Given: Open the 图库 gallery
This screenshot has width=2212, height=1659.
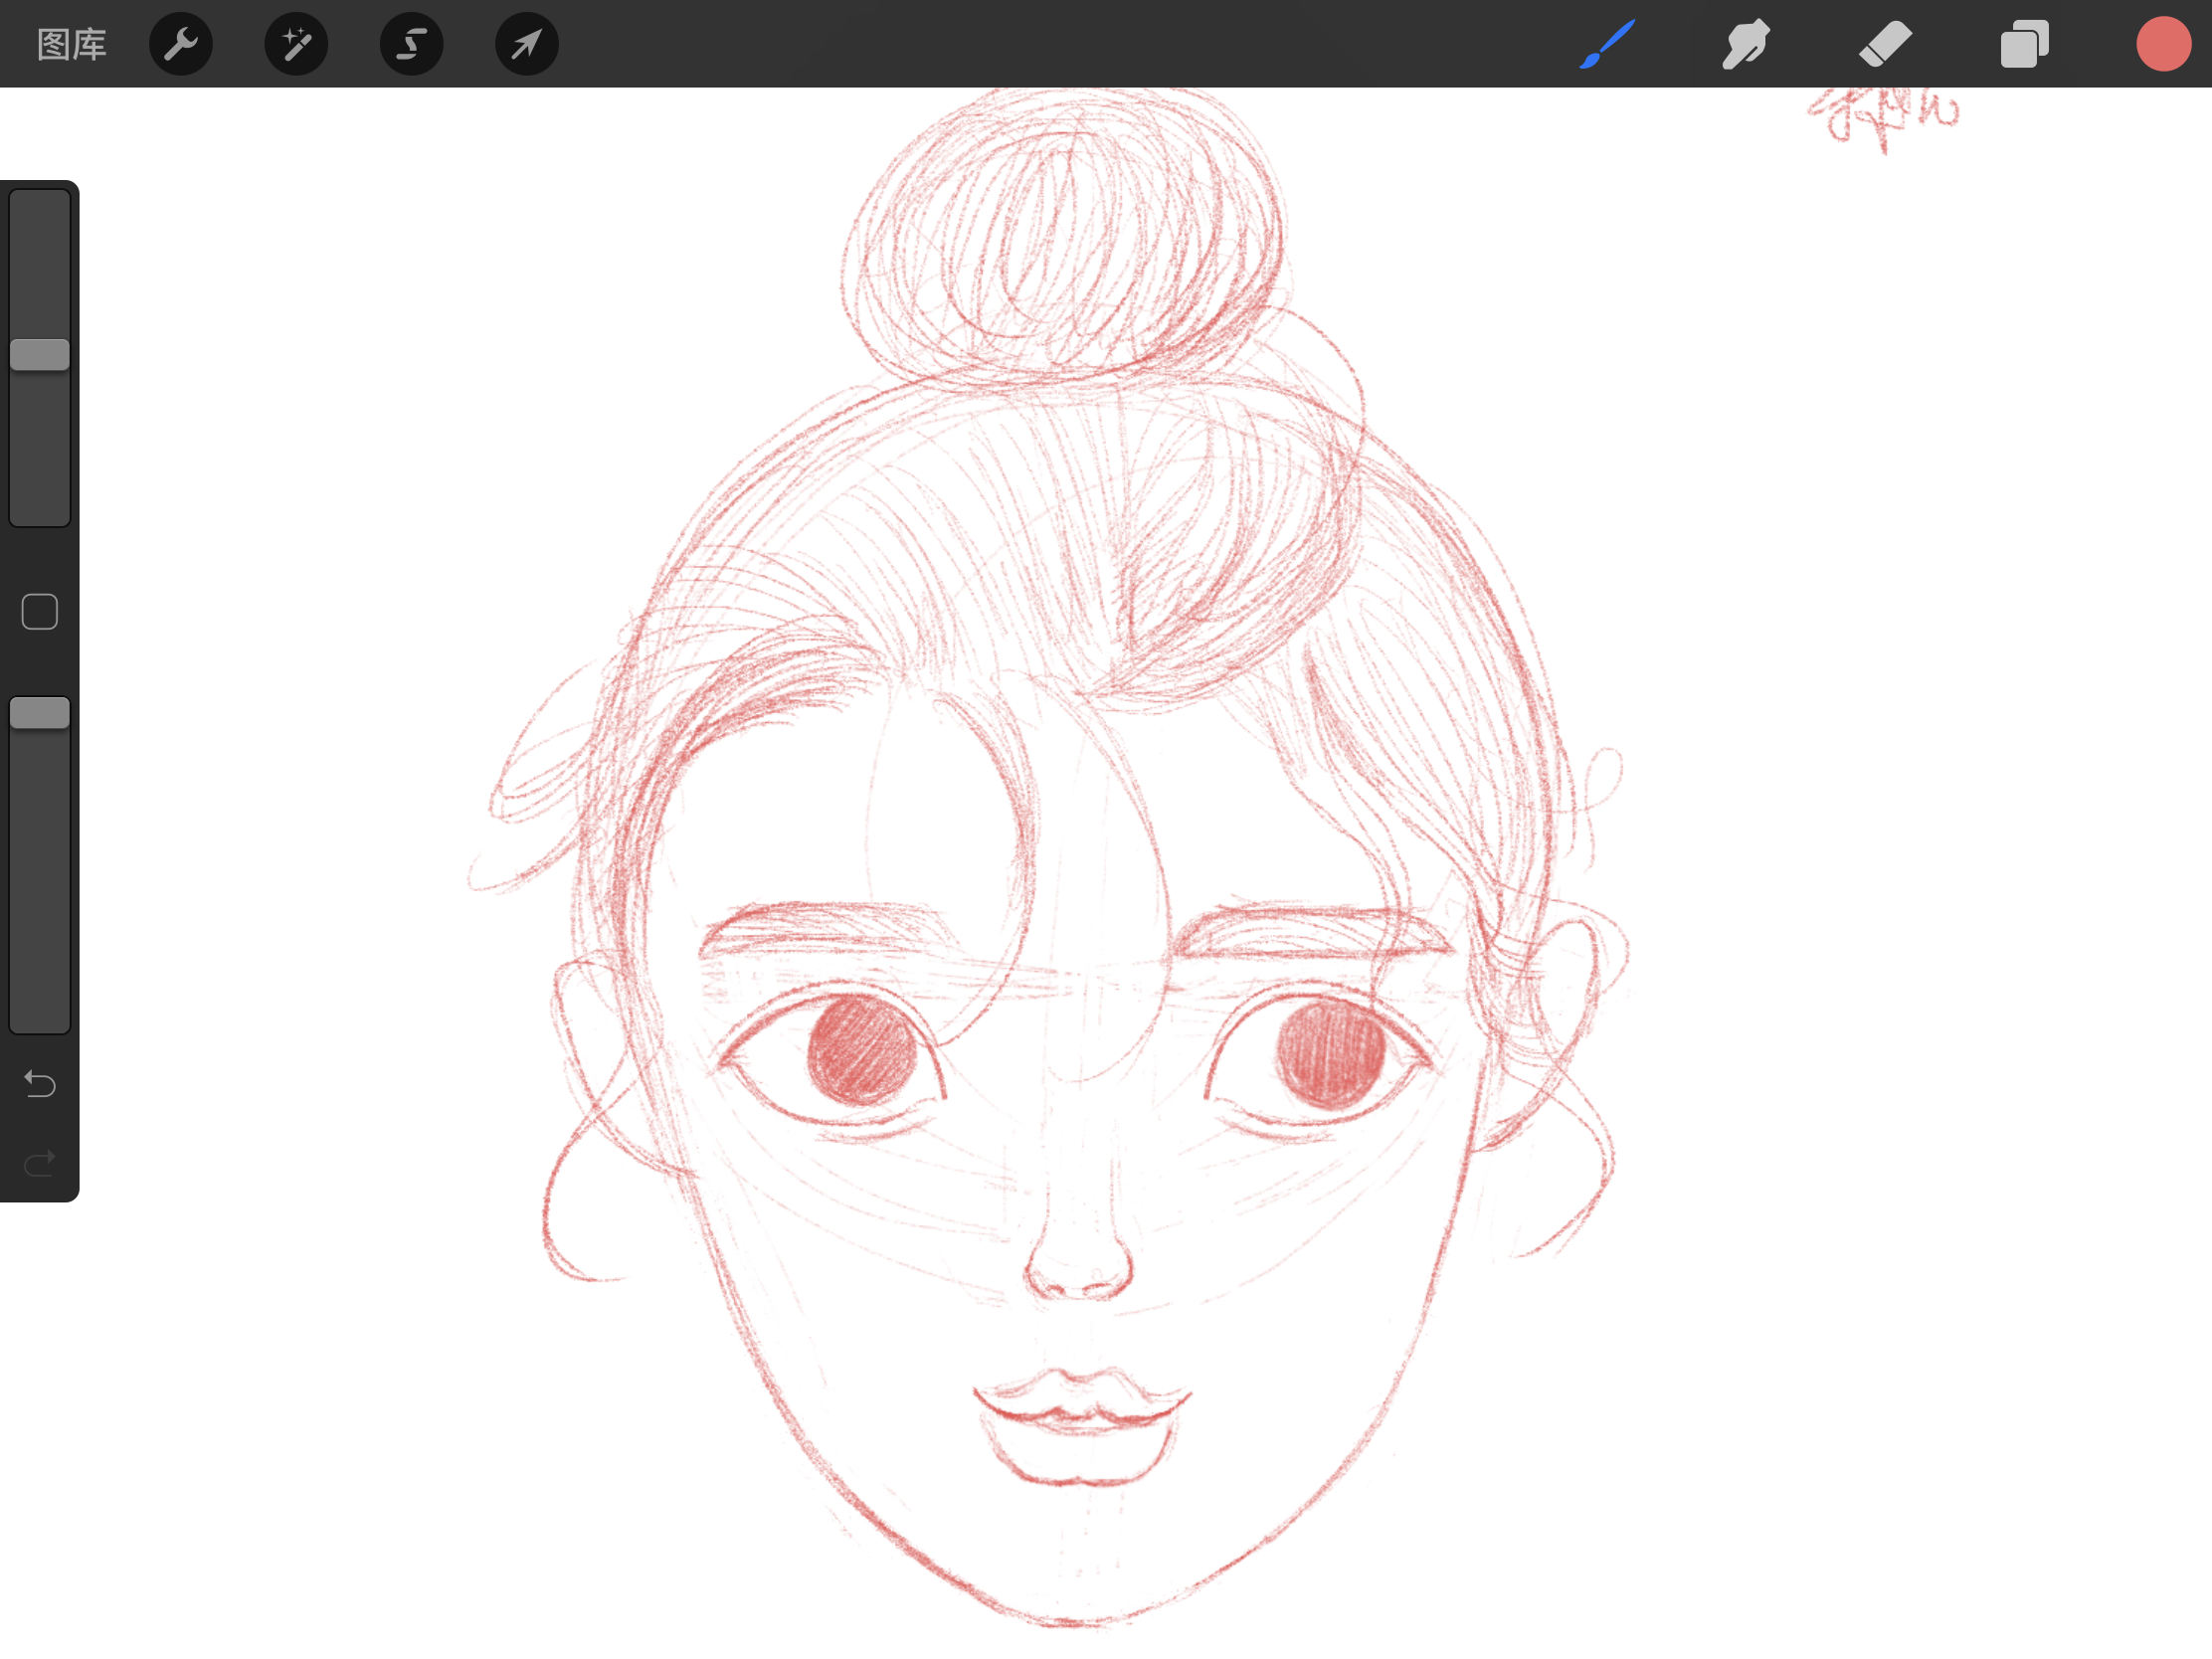Looking at the screenshot, I should click(71, 44).
